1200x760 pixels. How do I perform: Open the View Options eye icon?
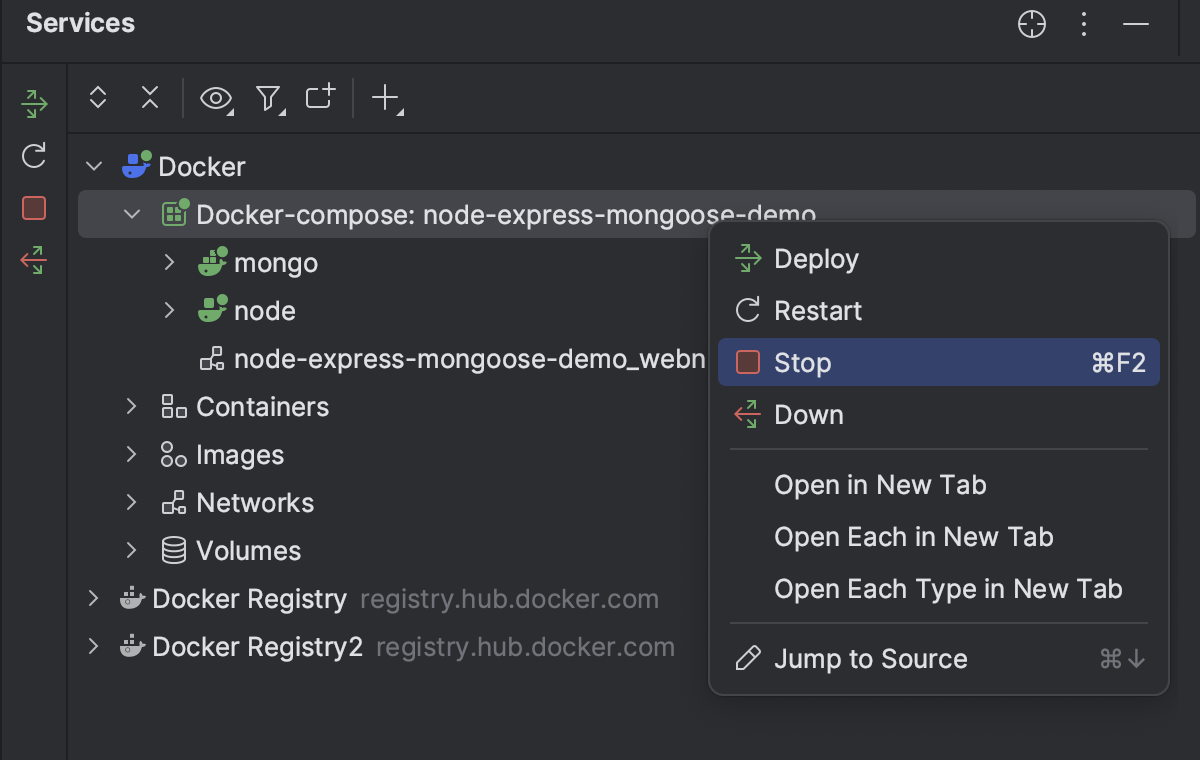pyautogui.click(x=216, y=98)
